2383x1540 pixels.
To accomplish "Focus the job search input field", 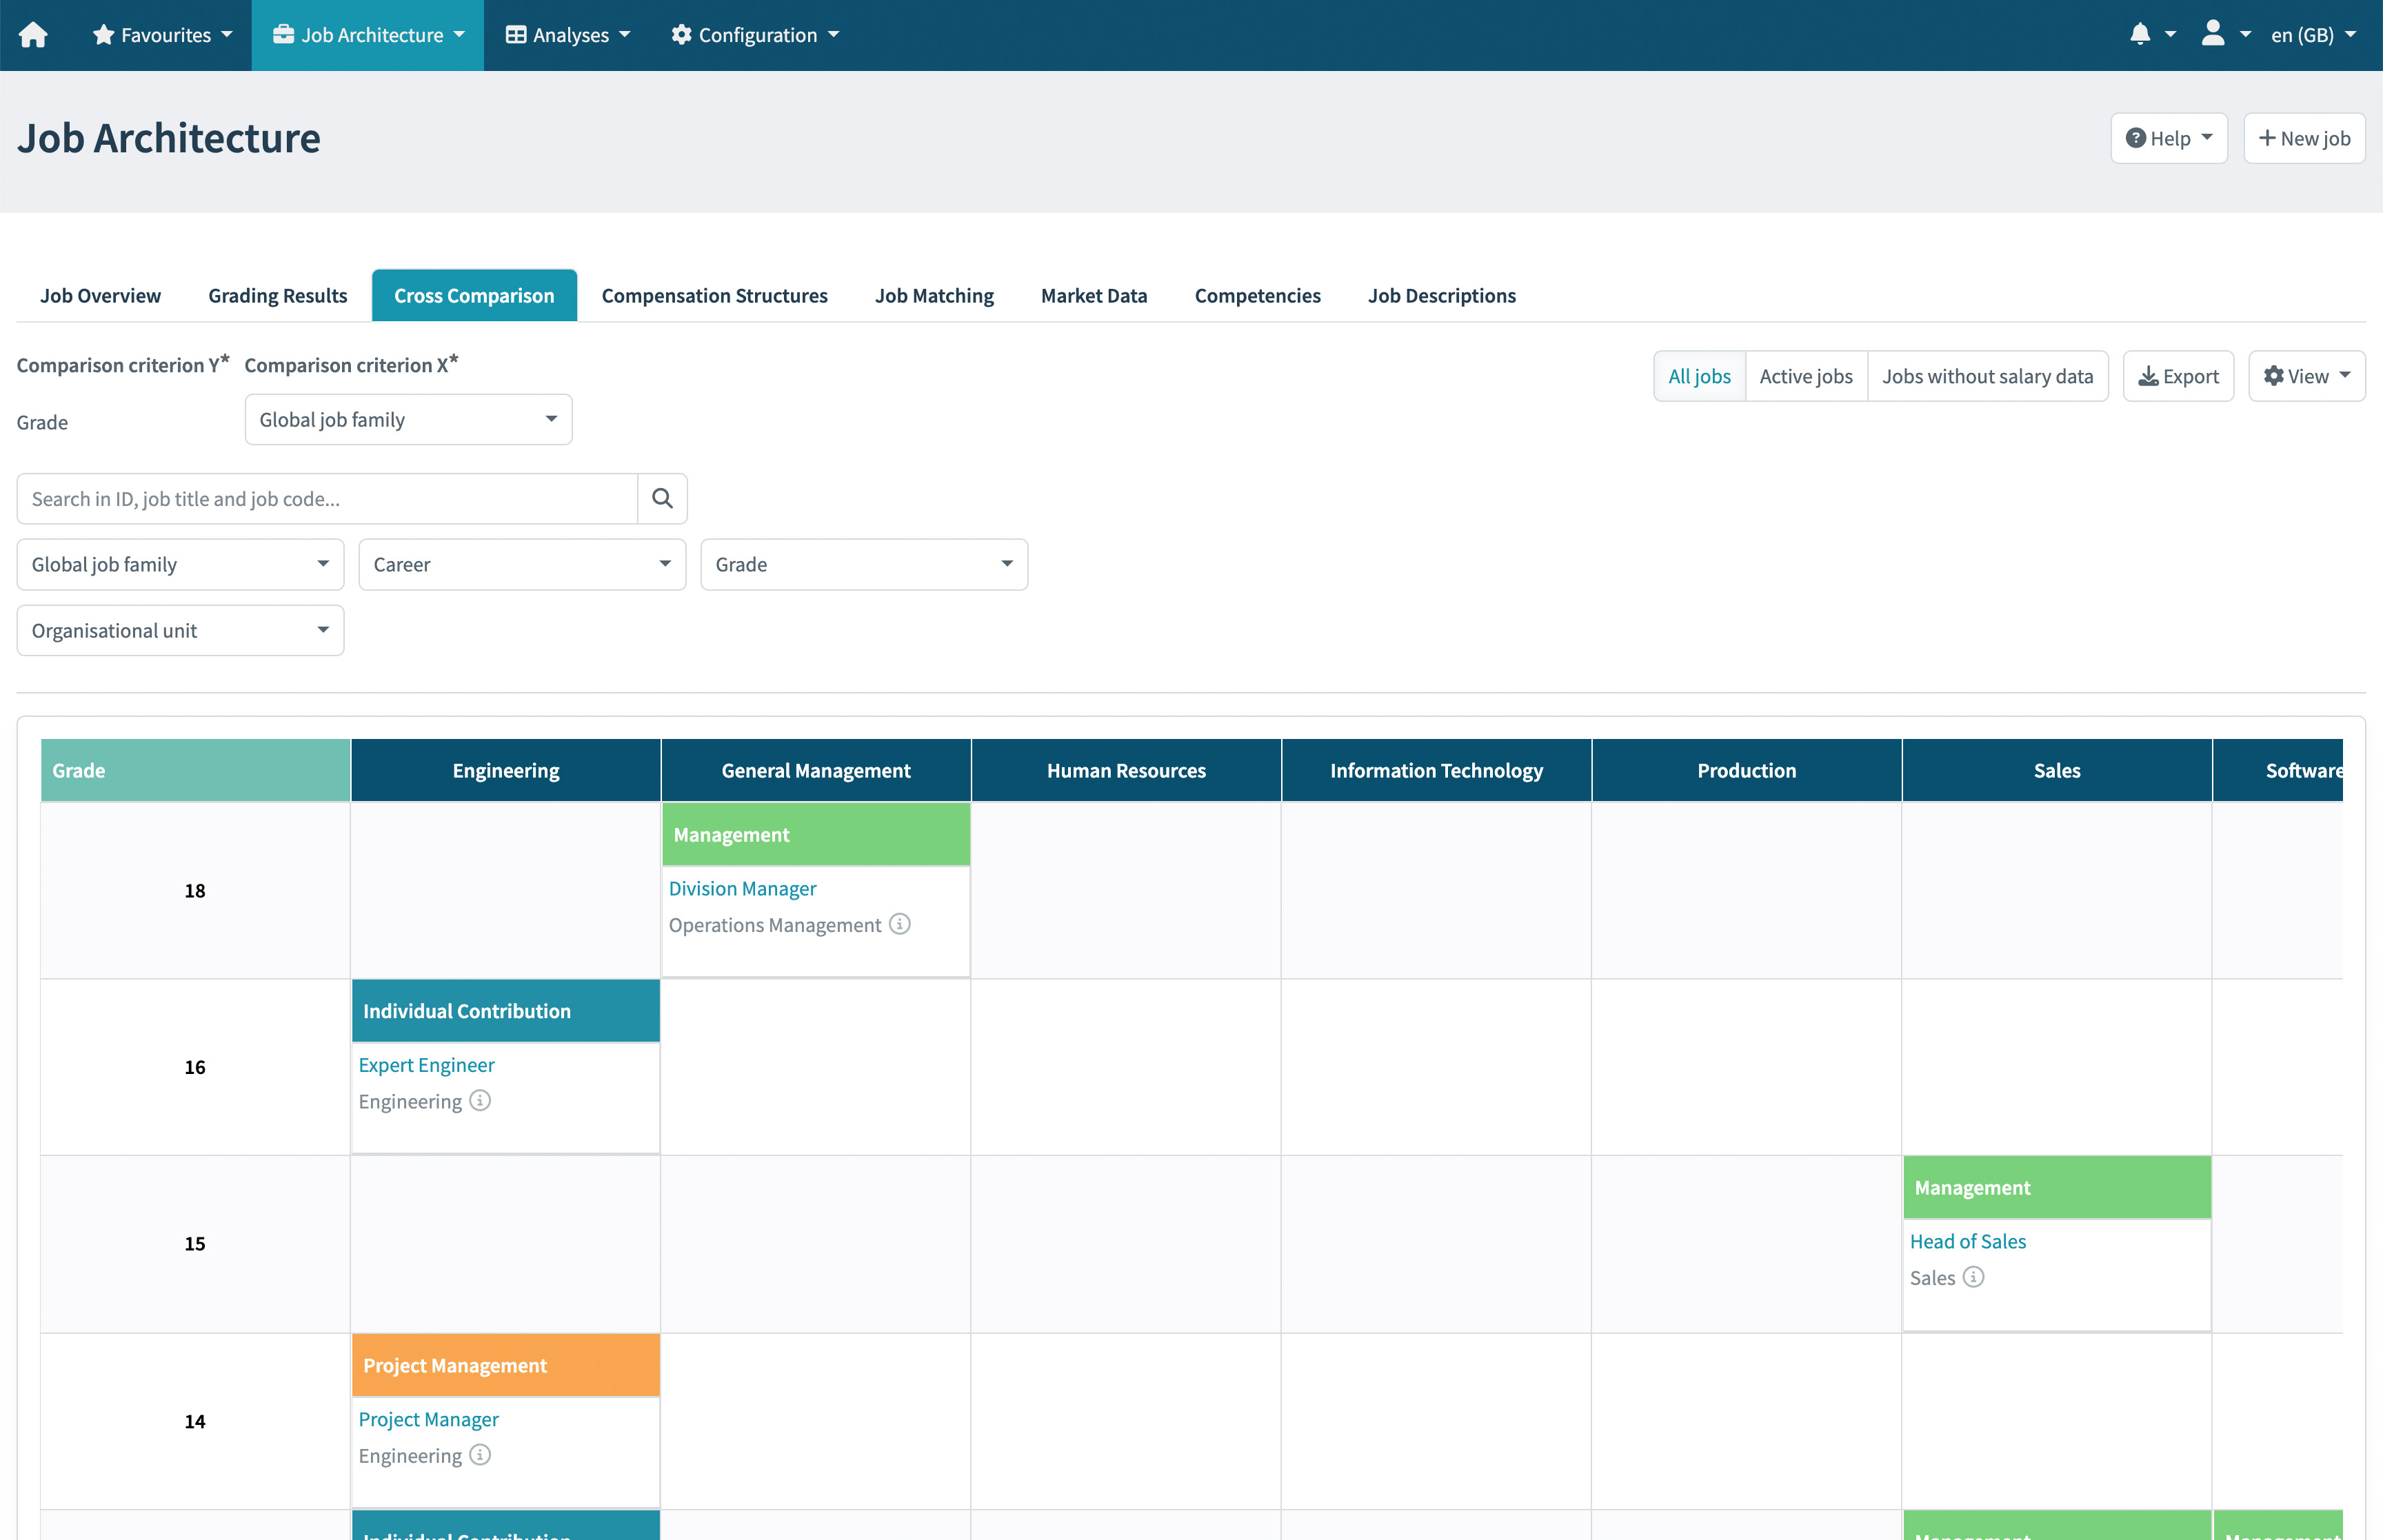I will coord(327,498).
